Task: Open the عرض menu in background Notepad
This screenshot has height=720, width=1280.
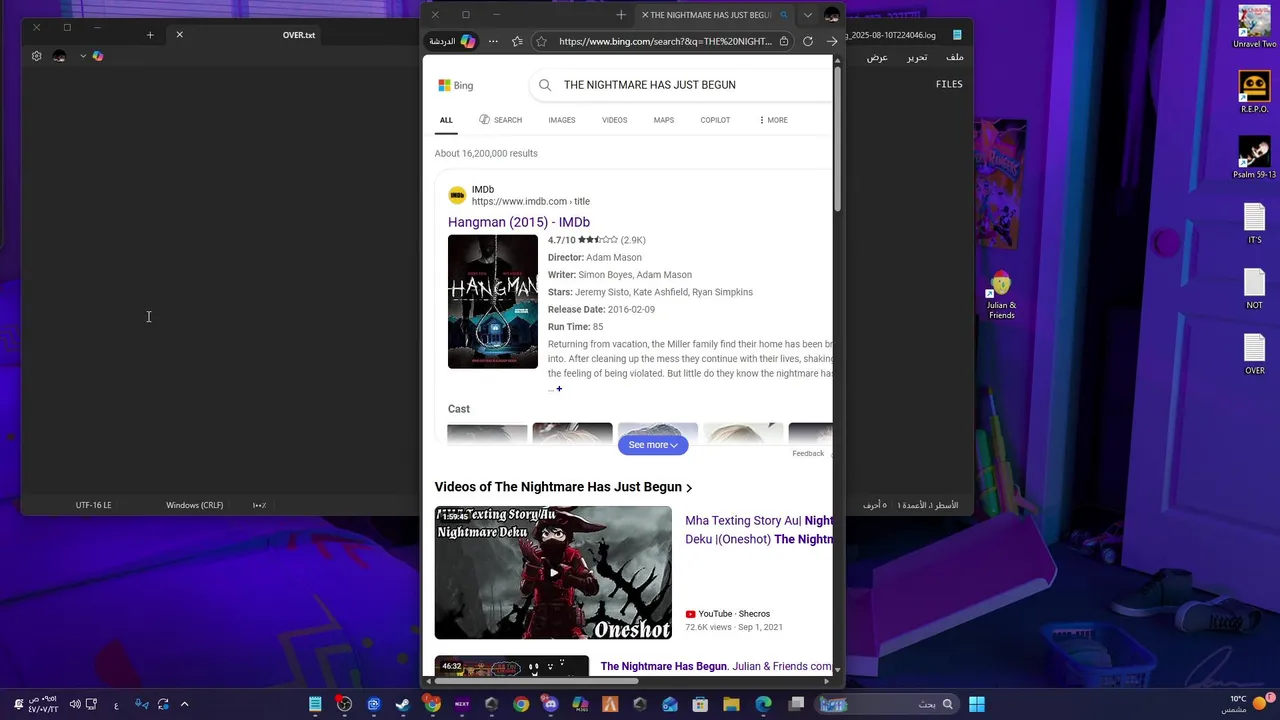Action: click(x=877, y=57)
